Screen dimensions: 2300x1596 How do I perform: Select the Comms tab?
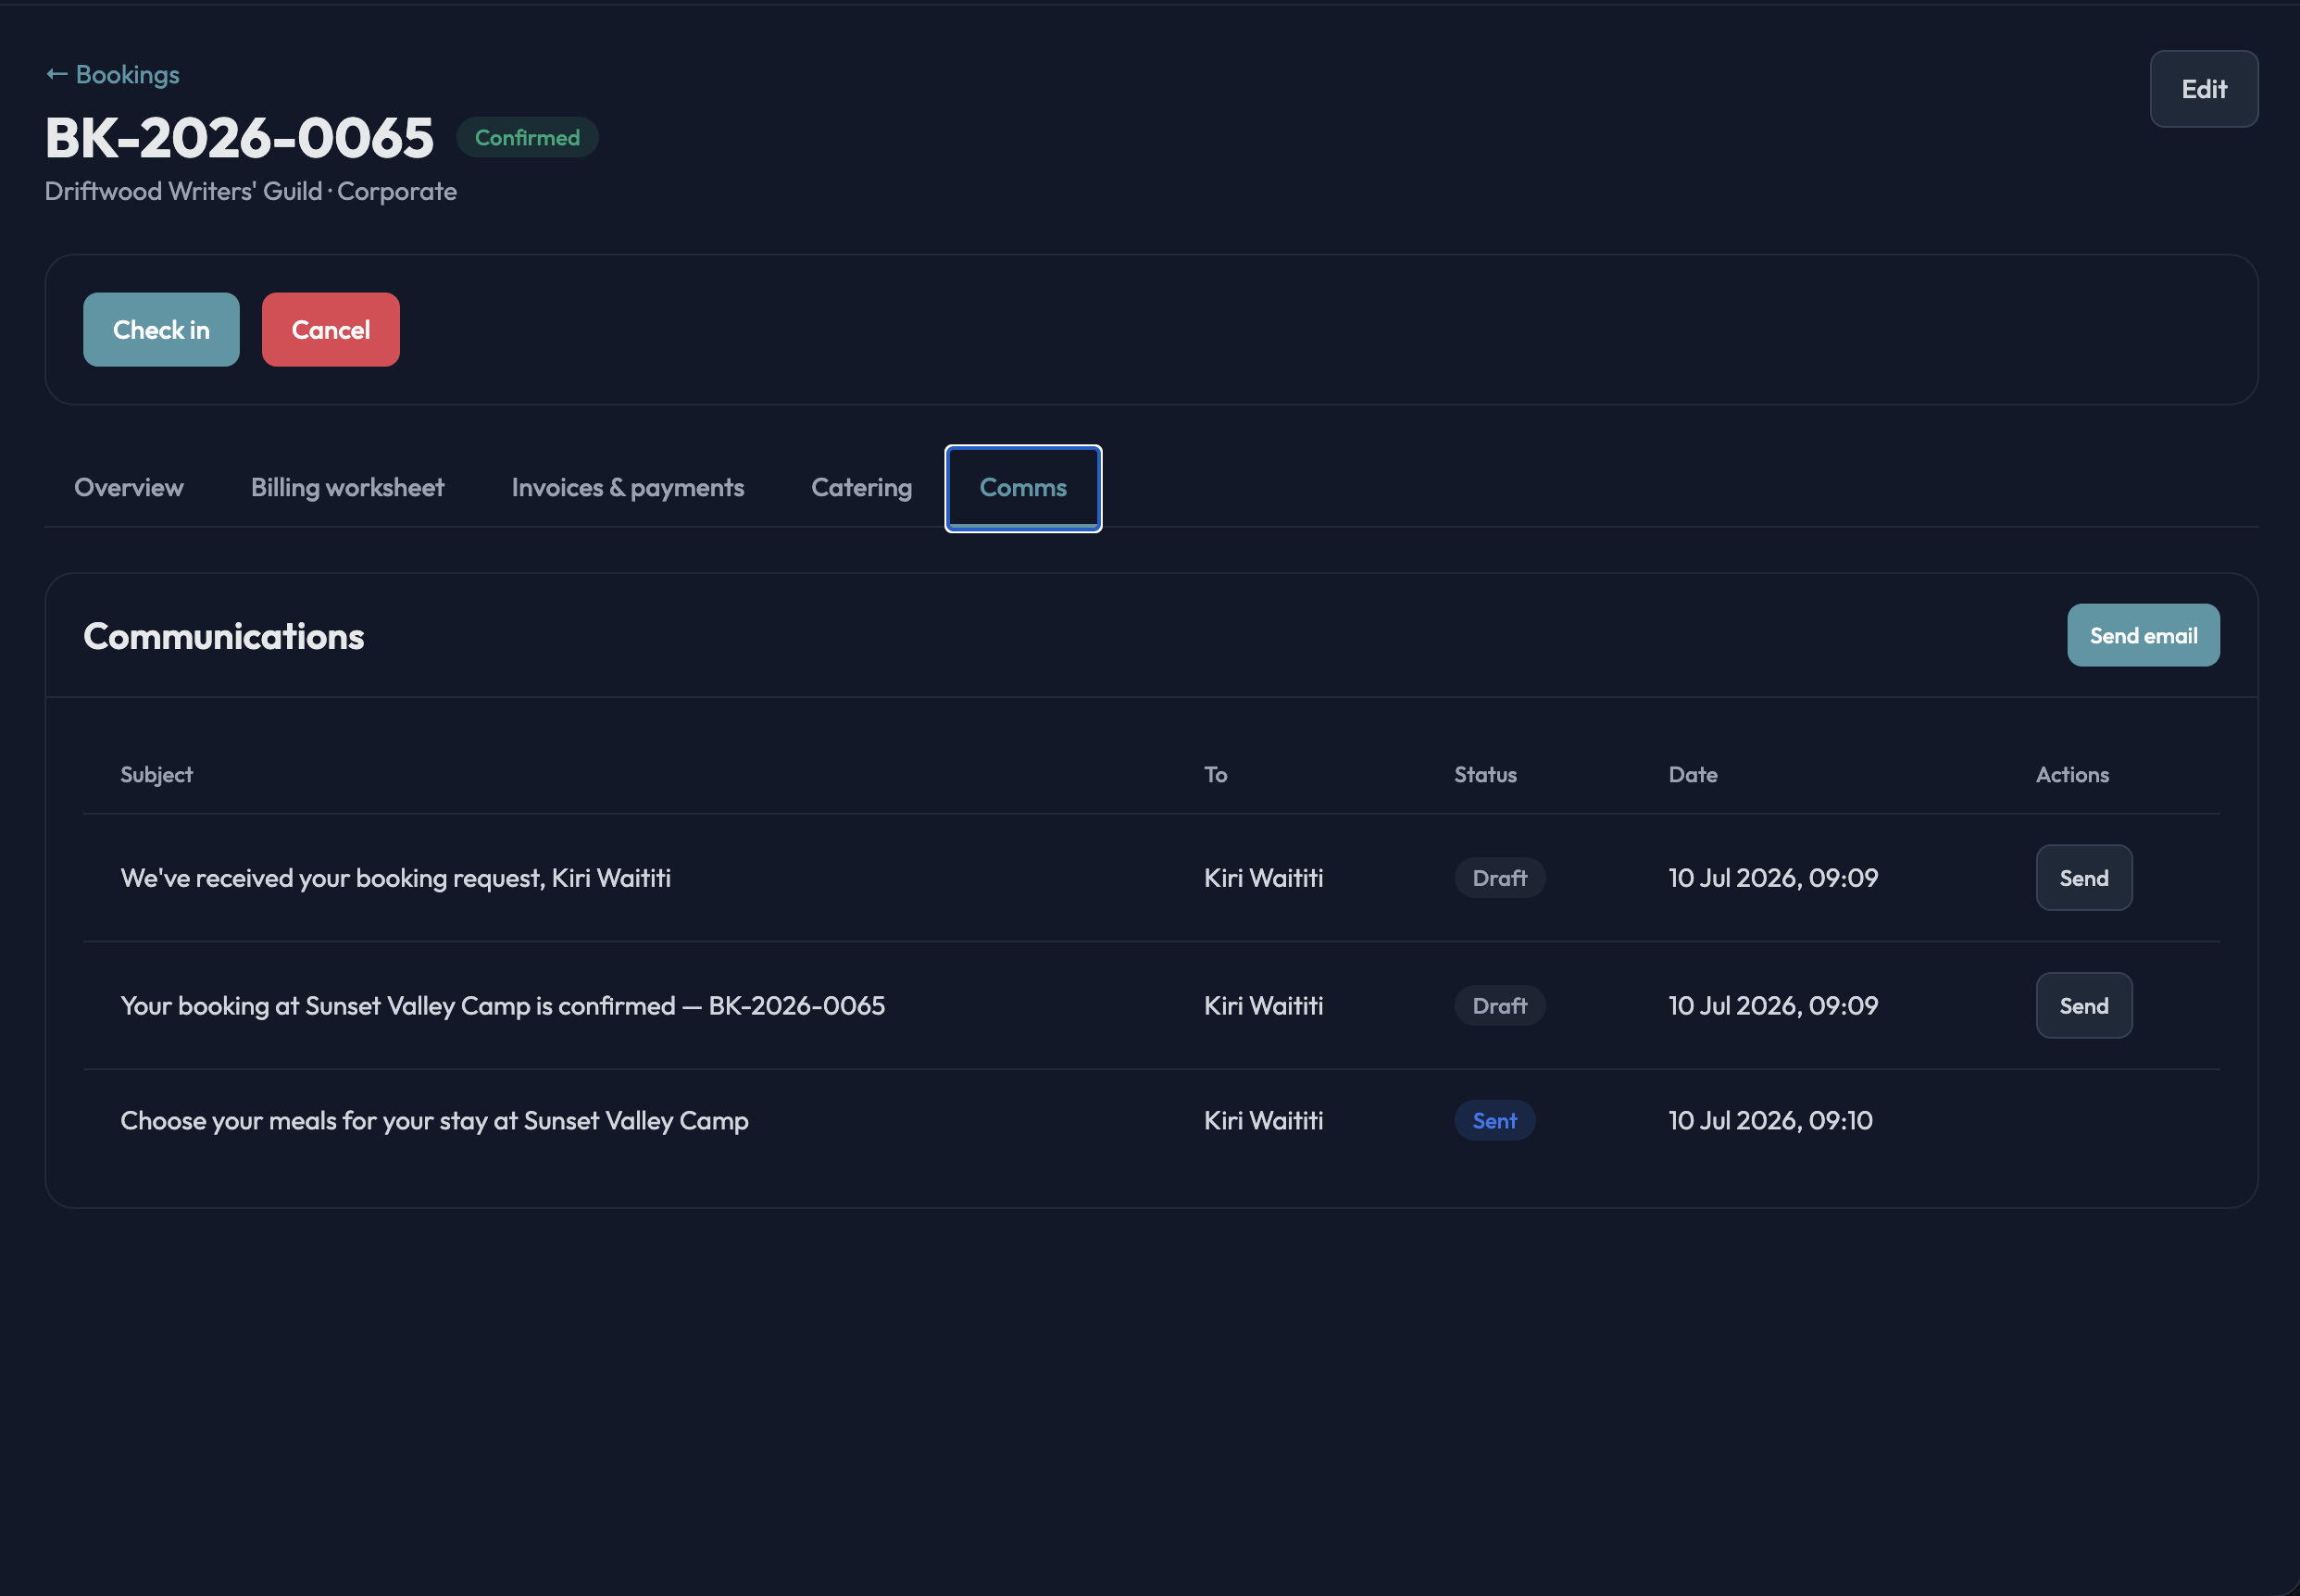point(1023,488)
